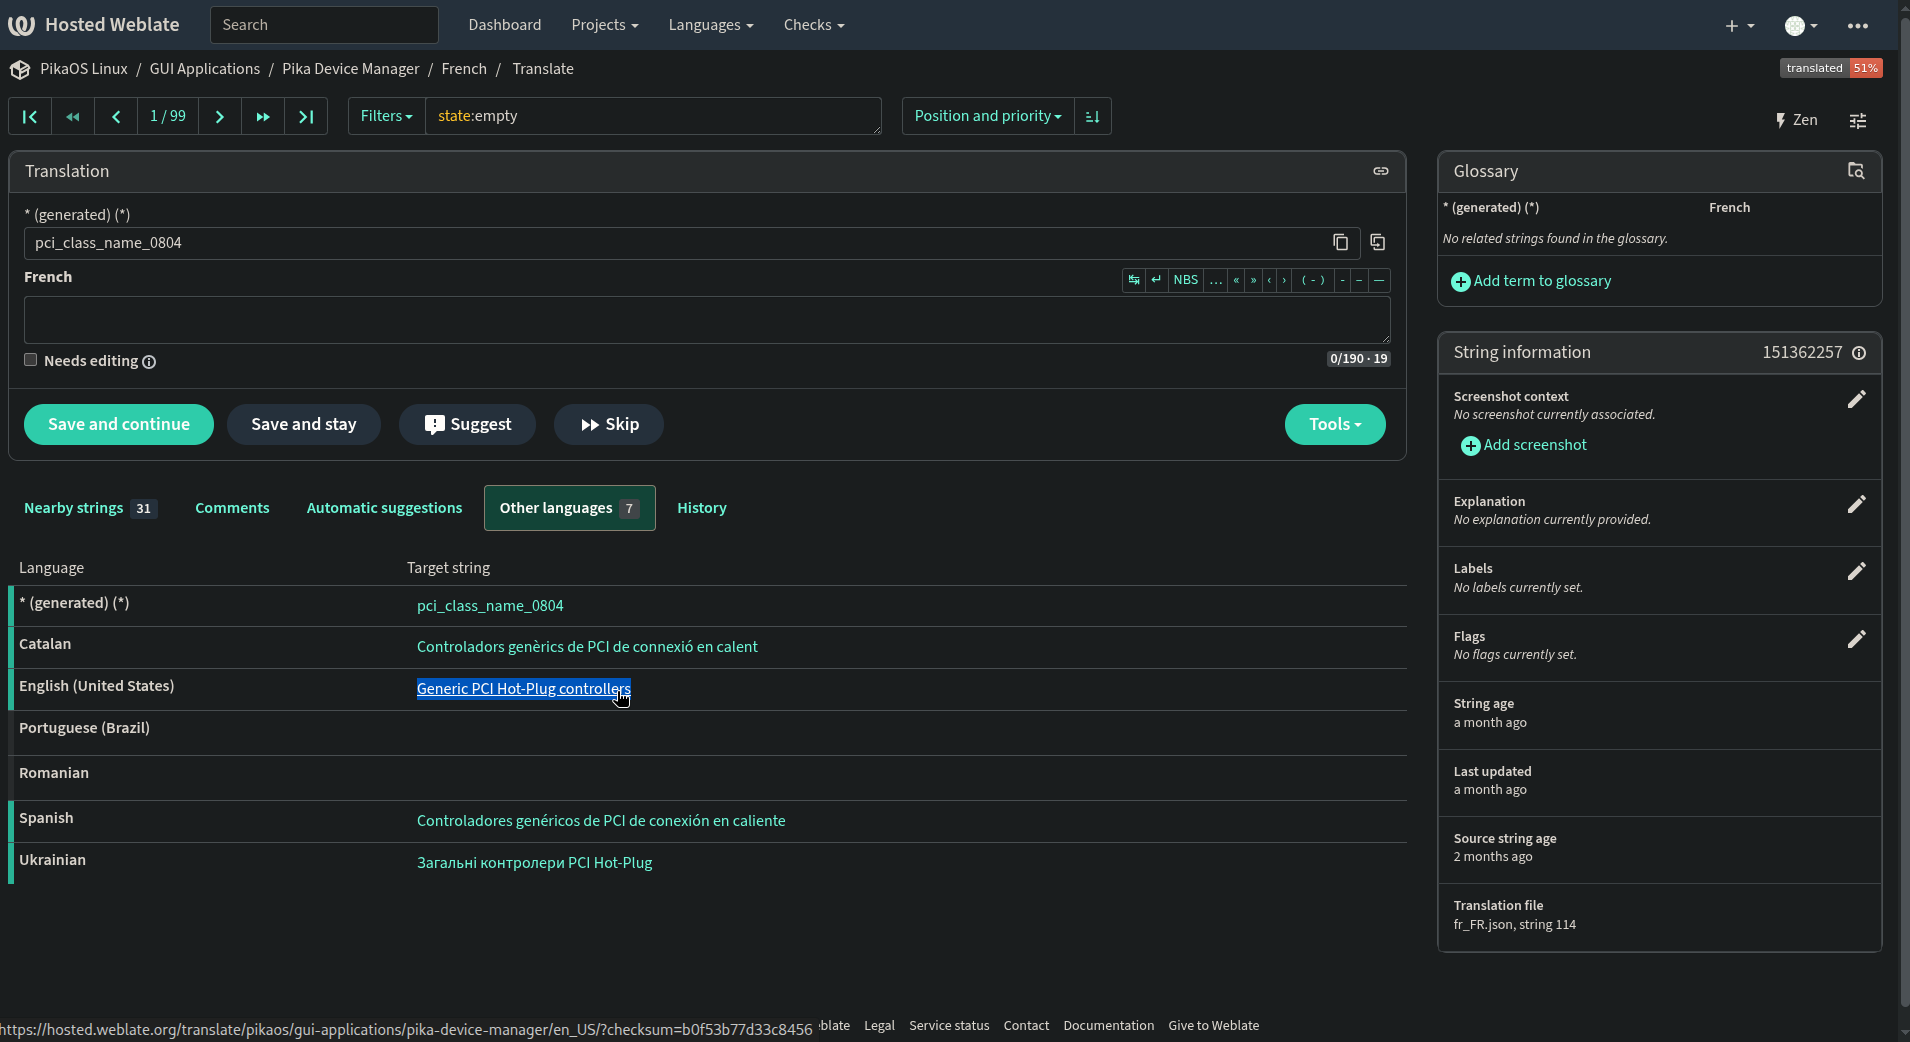This screenshot has height=1042, width=1910.
Task: Edit the Labels pencil icon
Action: pos(1857,572)
